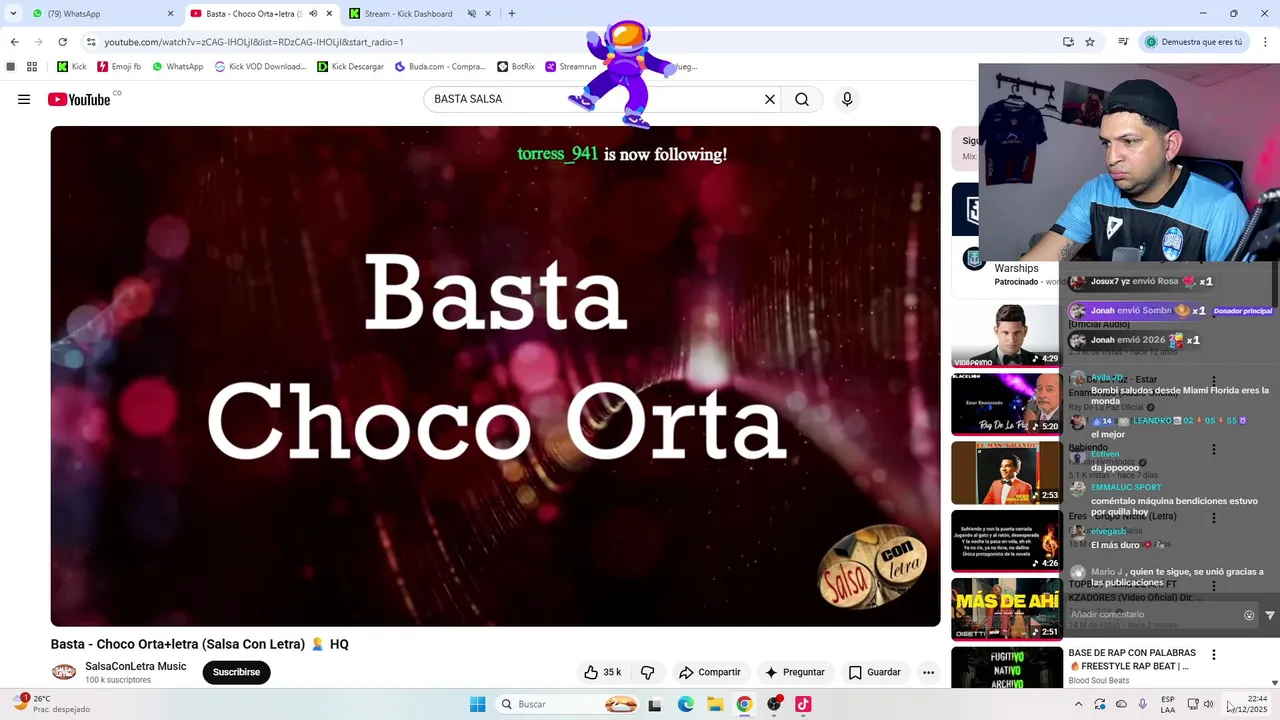Open the WhatsApp bookmark in bookmarks bar
This screenshot has height=720, width=1280.
[177, 67]
